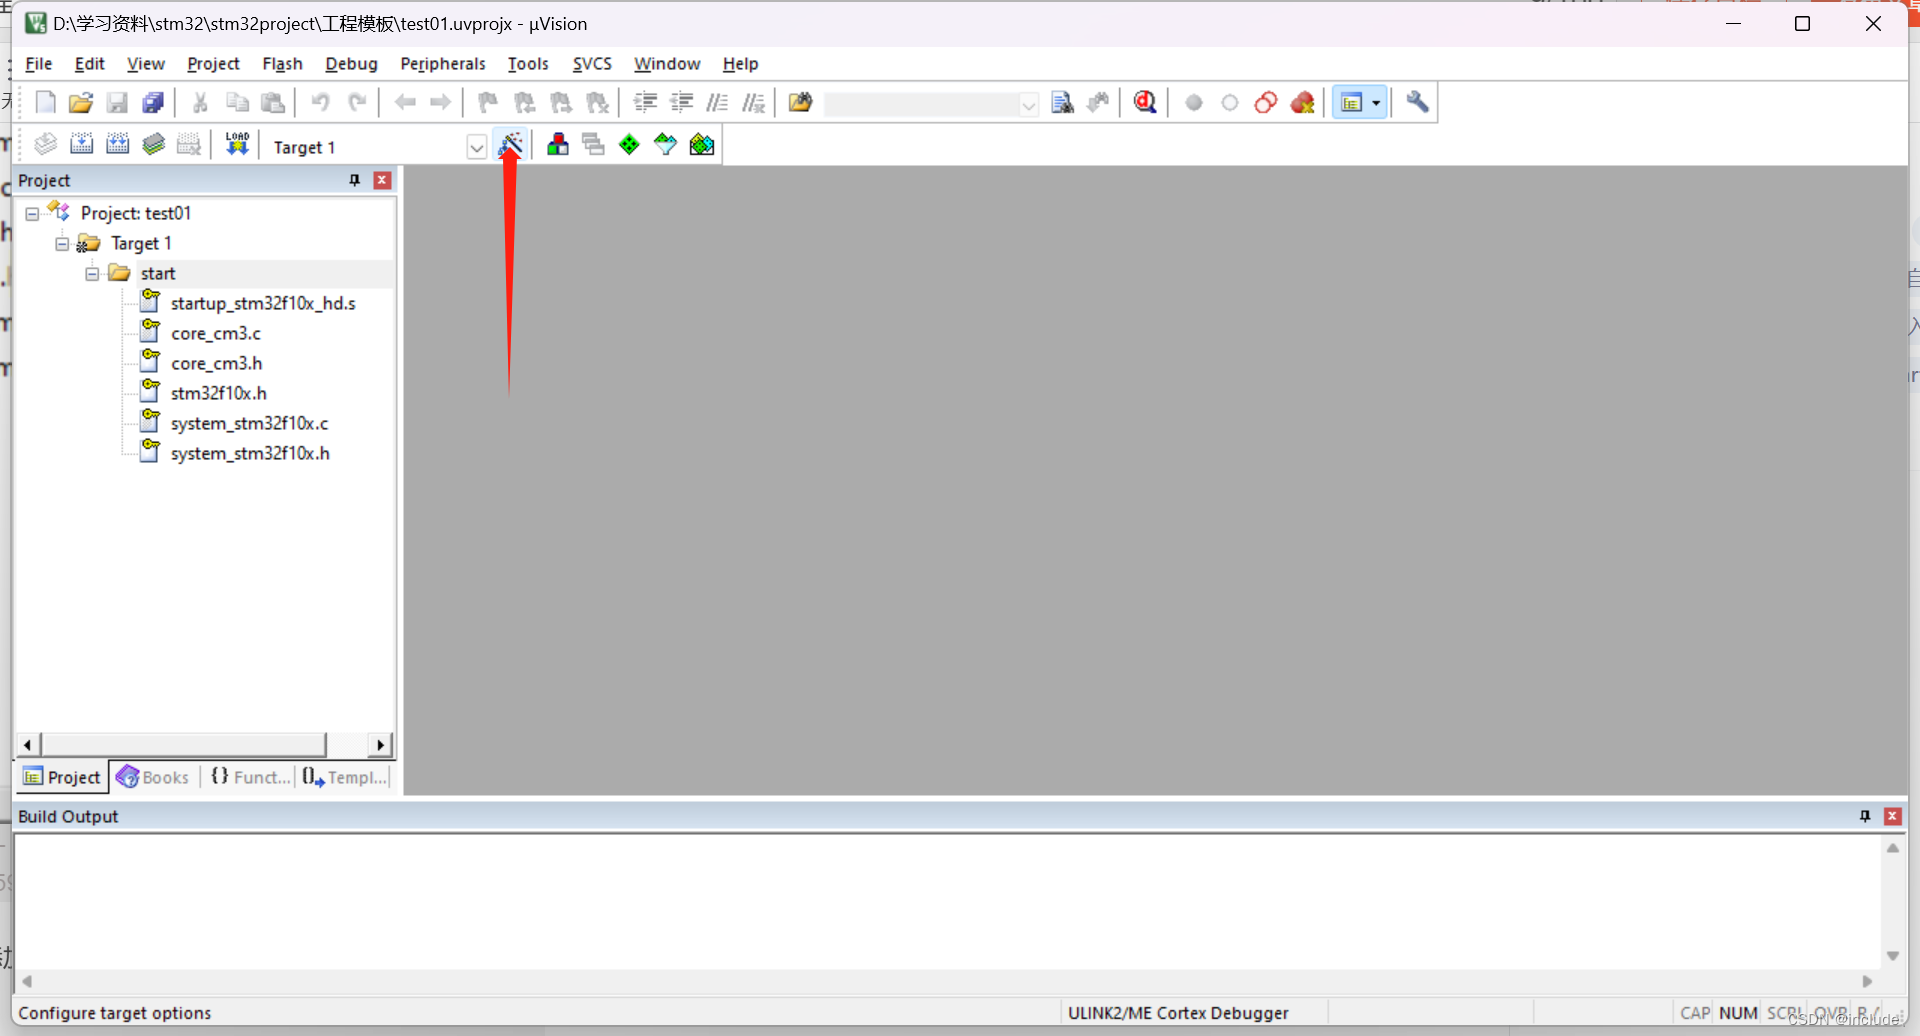Open the Flash menu
1920x1036 pixels.
click(282, 64)
